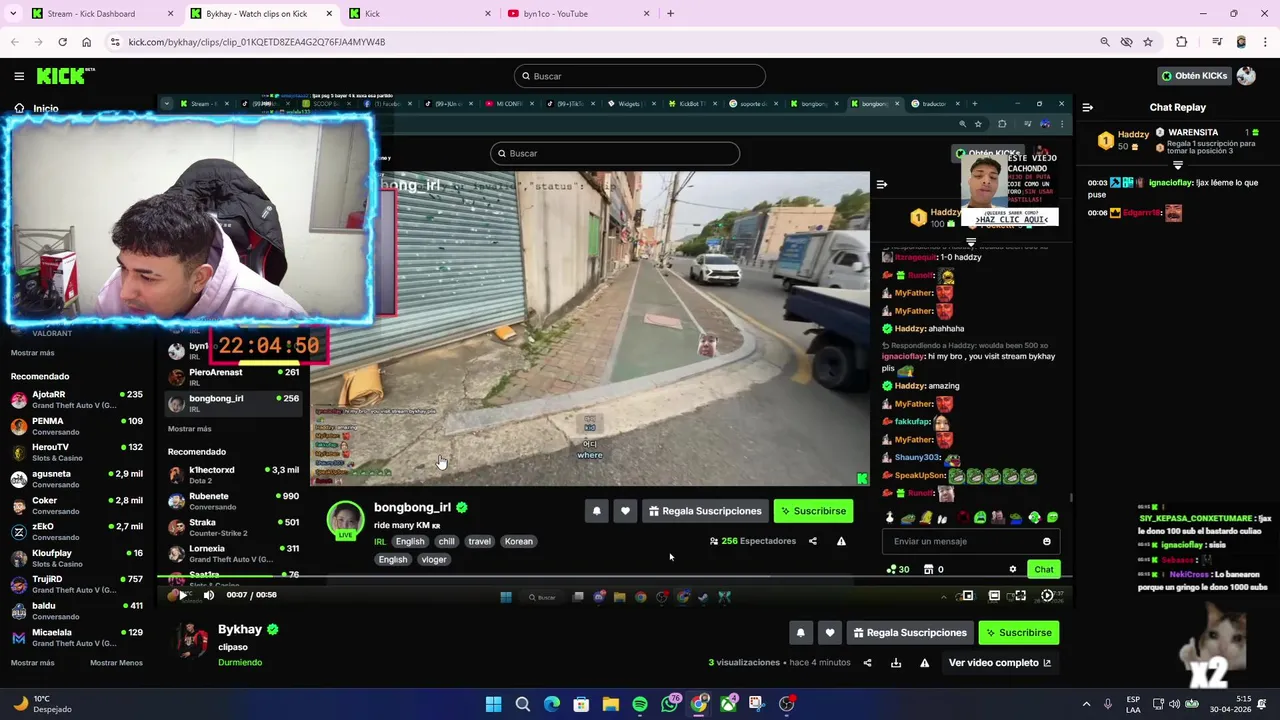Reload the page
The height and width of the screenshot is (720, 1280).
click(62, 42)
